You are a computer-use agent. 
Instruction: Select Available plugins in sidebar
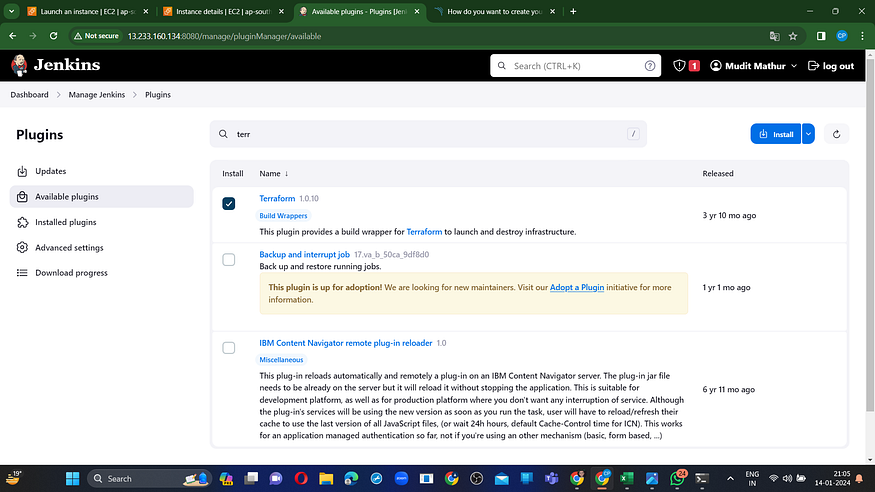click(x=102, y=196)
